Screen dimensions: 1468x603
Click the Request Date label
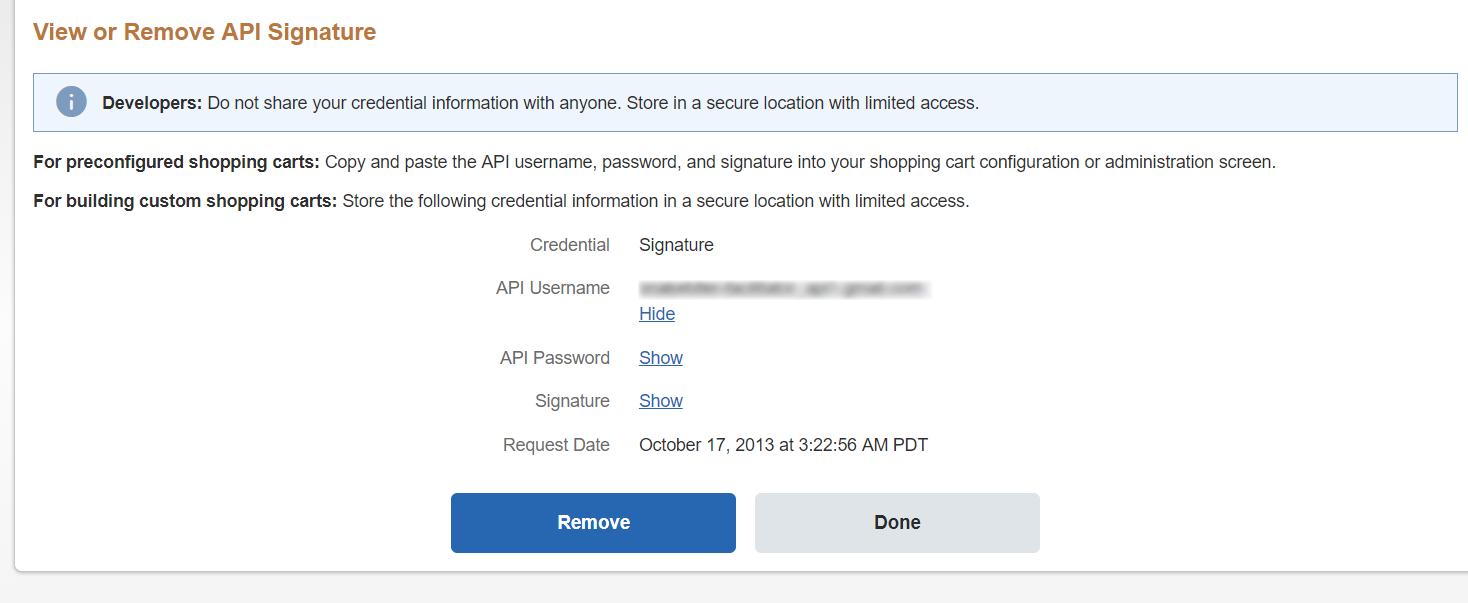pos(556,445)
